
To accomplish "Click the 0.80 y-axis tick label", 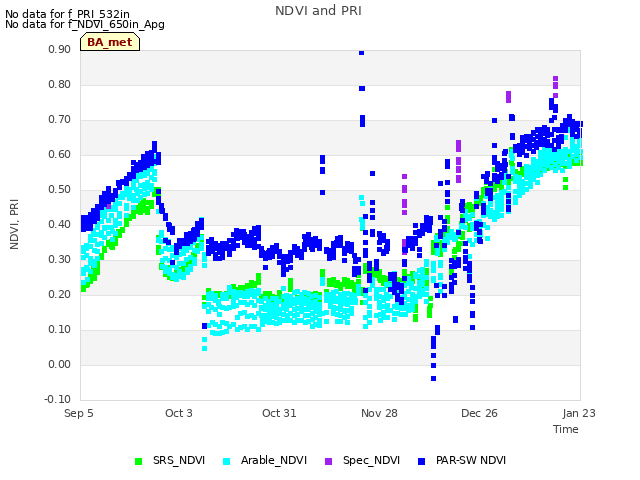I will (60, 84).
